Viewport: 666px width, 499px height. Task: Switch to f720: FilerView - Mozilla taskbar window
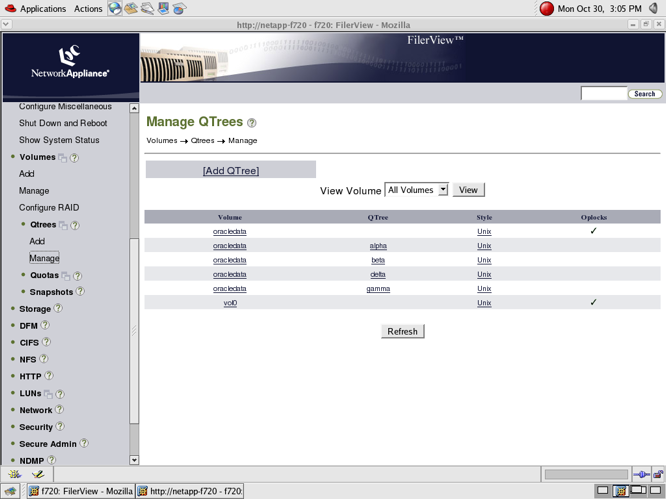(x=81, y=491)
